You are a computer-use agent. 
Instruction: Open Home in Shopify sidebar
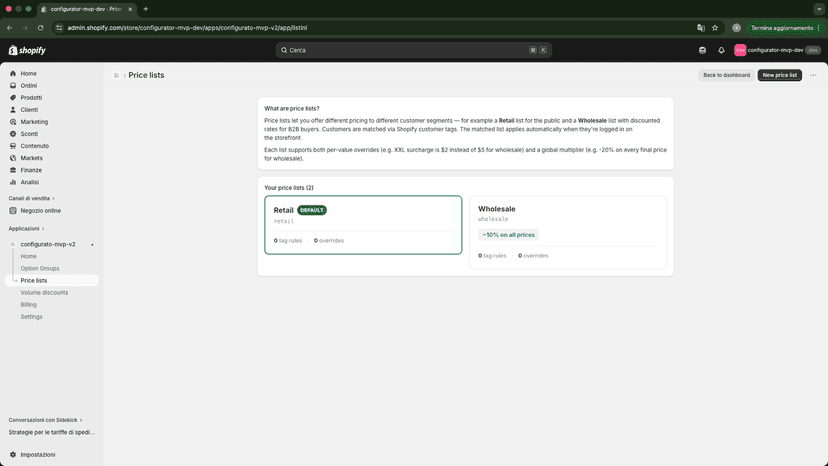click(29, 73)
